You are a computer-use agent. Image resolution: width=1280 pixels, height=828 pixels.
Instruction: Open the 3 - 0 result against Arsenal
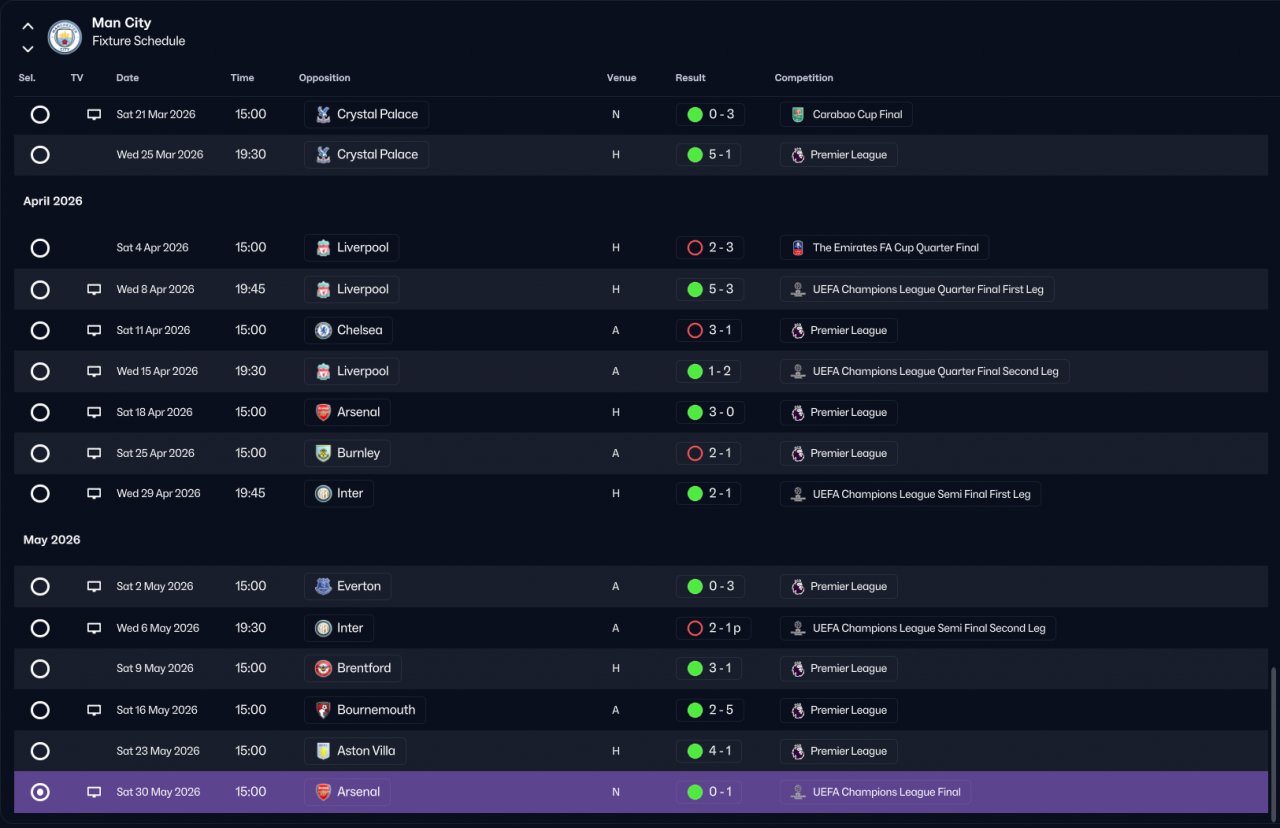pyautogui.click(x=709, y=412)
